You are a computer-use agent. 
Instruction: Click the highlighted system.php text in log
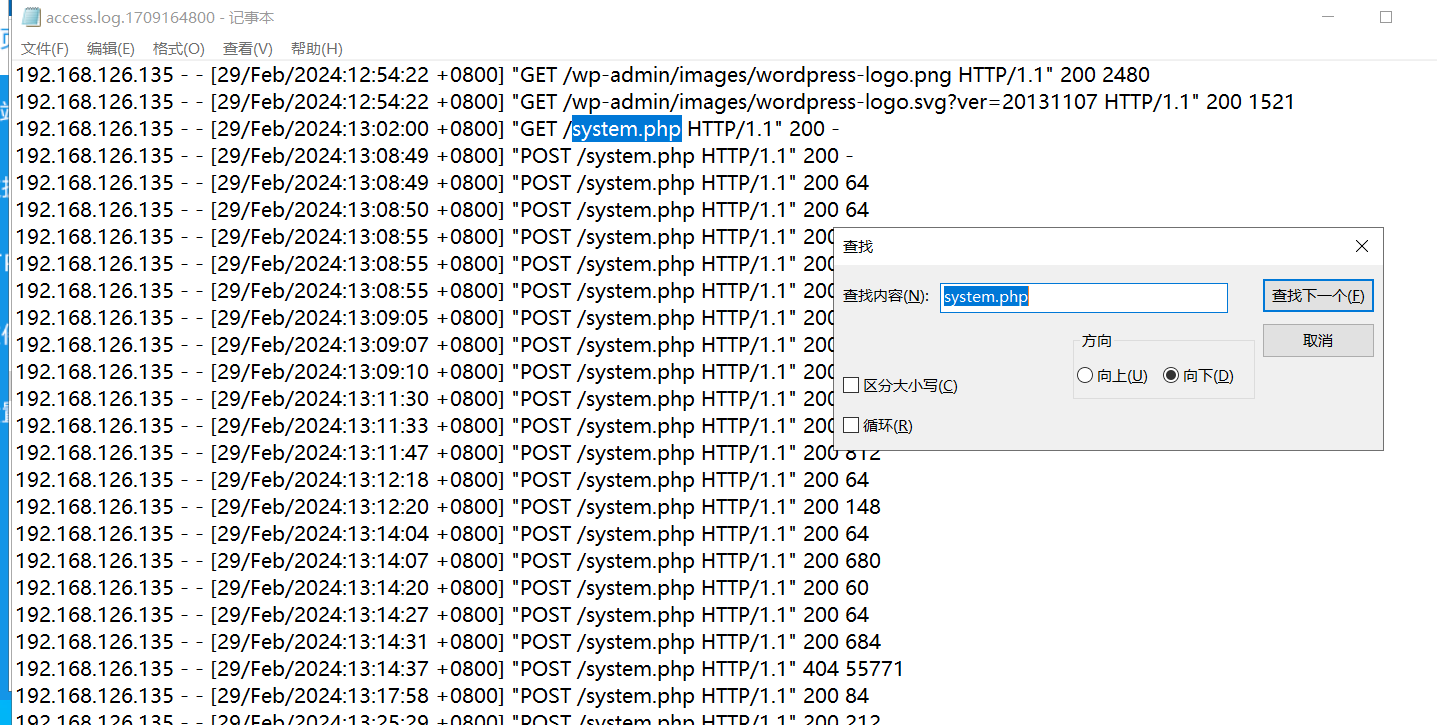coord(626,129)
